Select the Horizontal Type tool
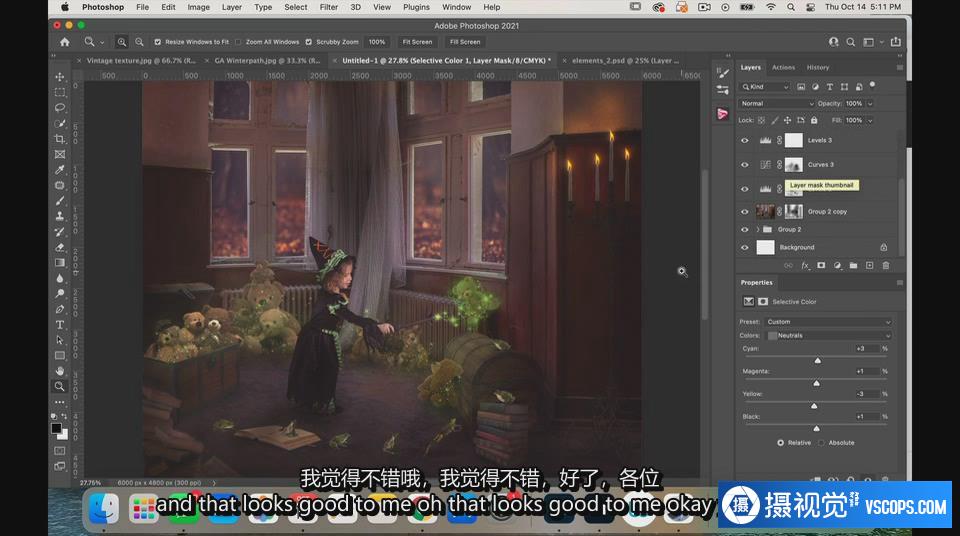960x536 pixels. [59, 325]
